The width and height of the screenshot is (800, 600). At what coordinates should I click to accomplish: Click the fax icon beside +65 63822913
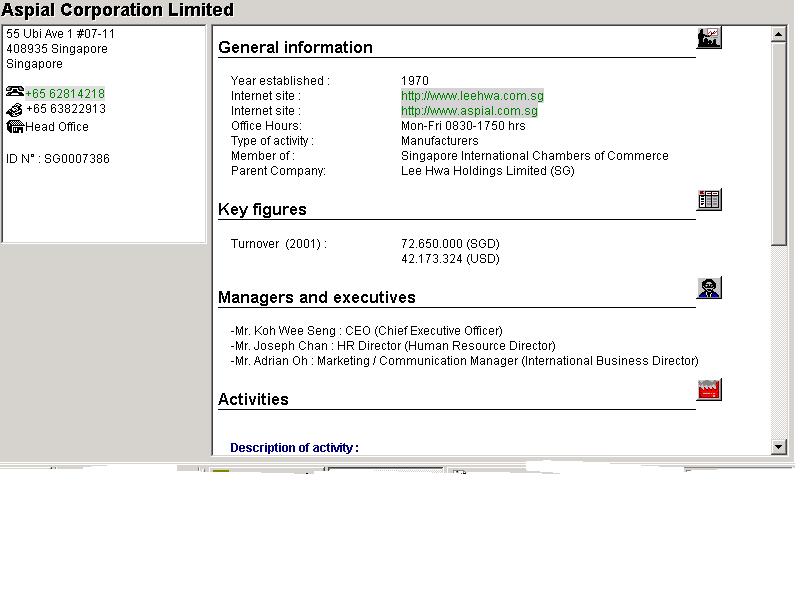[x=15, y=109]
